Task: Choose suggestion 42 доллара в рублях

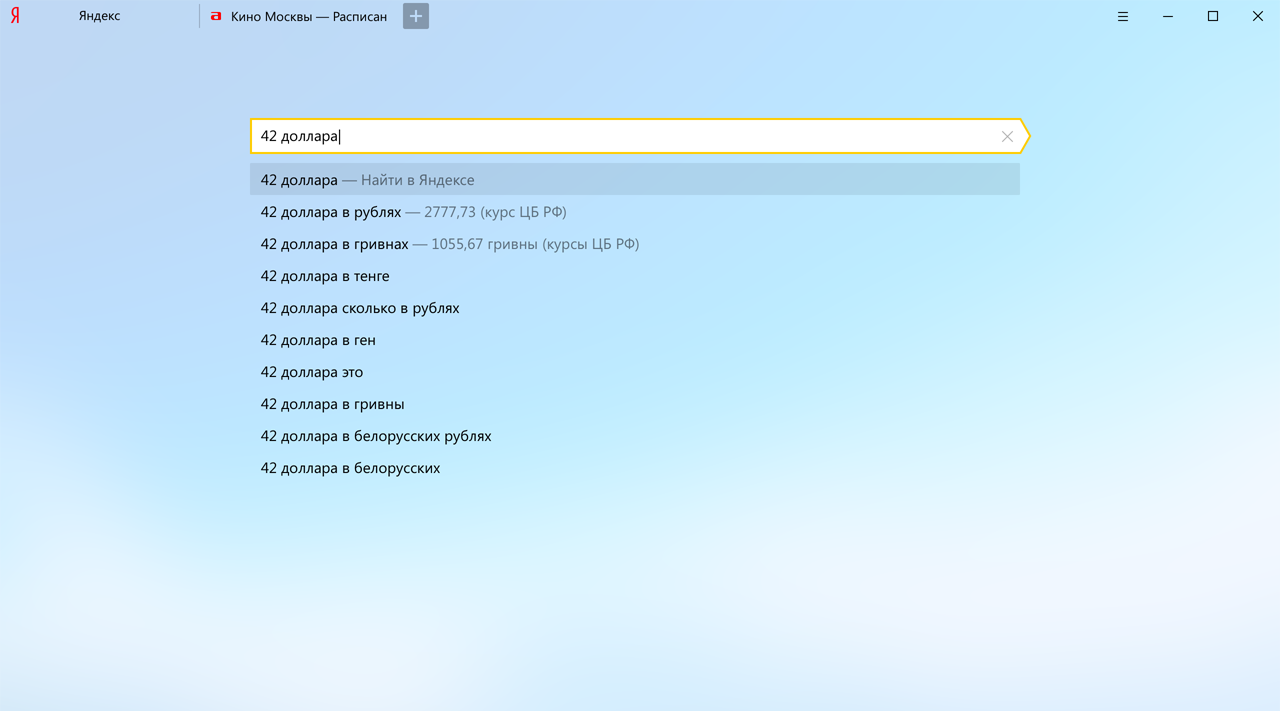Action: tap(635, 212)
